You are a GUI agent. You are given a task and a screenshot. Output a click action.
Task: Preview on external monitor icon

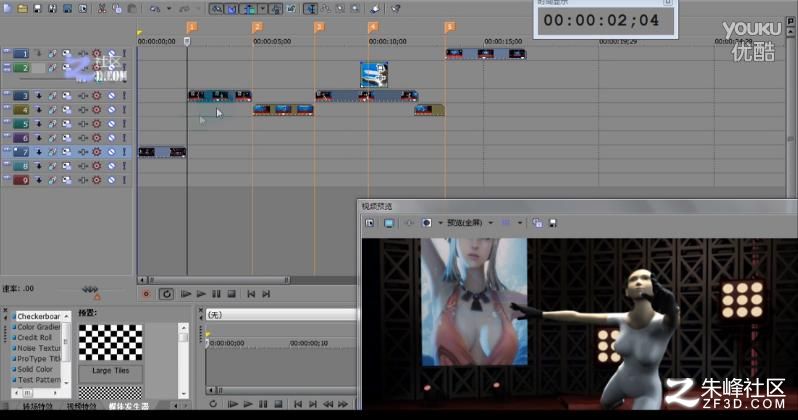point(389,223)
